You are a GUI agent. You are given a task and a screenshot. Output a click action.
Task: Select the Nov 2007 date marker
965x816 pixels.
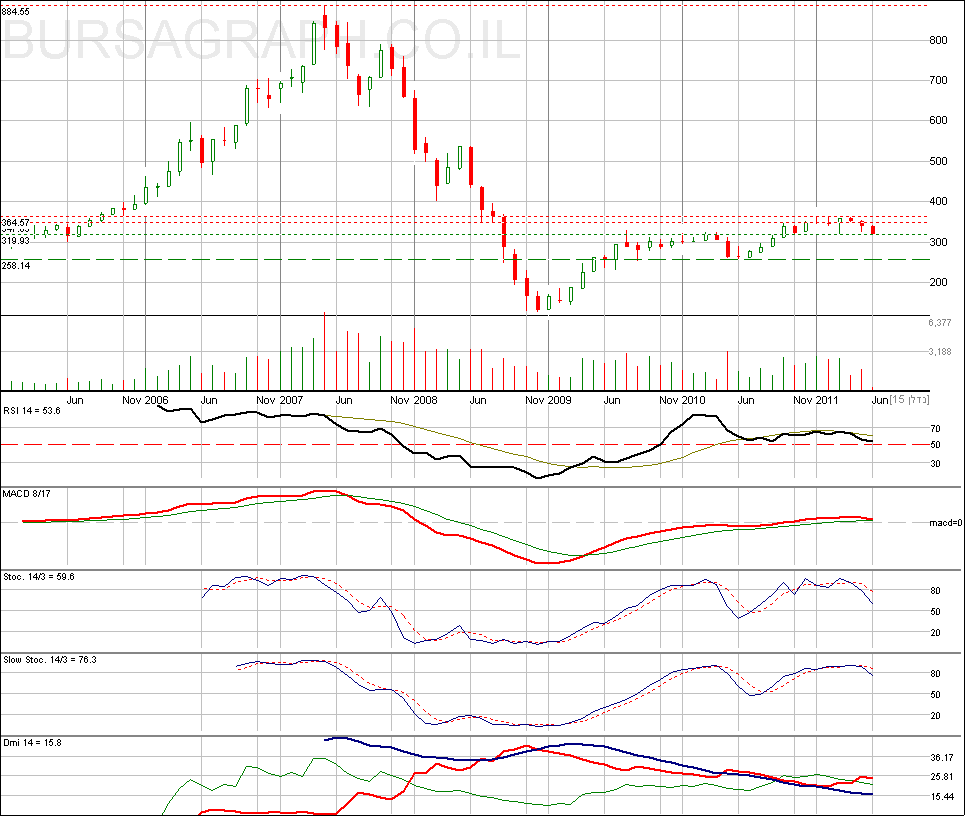pyautogui.click(x=279, y=400)
